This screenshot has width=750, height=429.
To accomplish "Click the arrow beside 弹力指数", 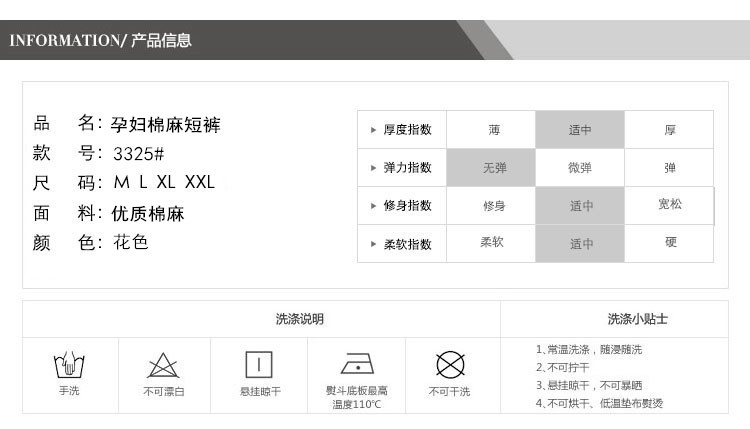I will click(374, 168).
